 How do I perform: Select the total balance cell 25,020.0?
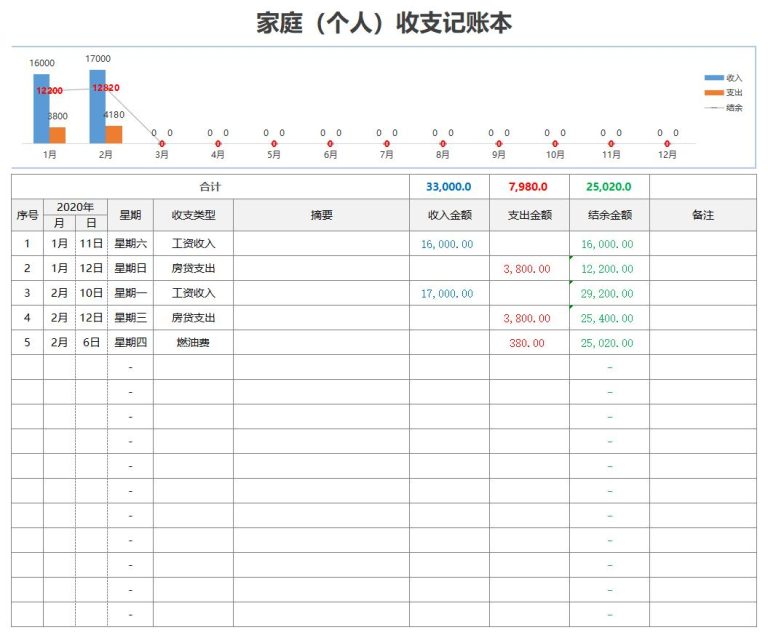coord(609,187)
